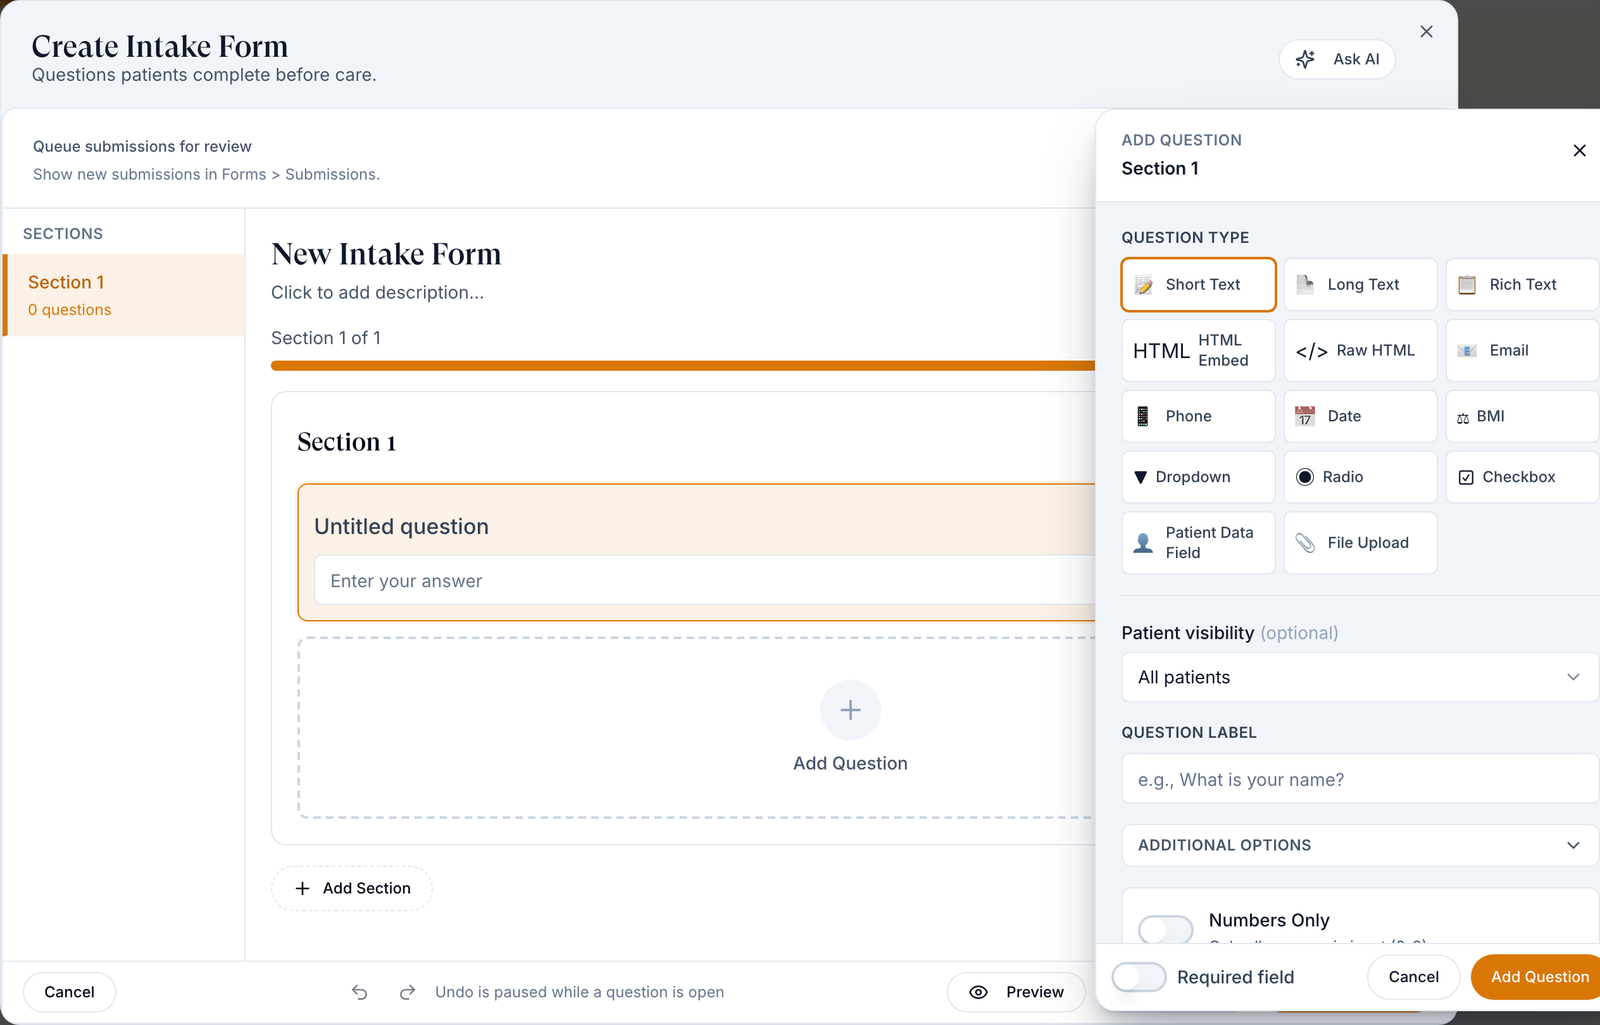1600x1025 pixels.
Task: Pick the Phone question type
Action: (1198, 416)
